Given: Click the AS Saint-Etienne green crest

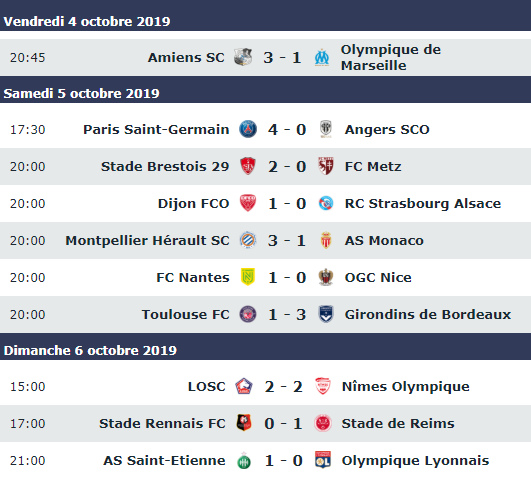Looking at the screenshot, I should (244, 461).
